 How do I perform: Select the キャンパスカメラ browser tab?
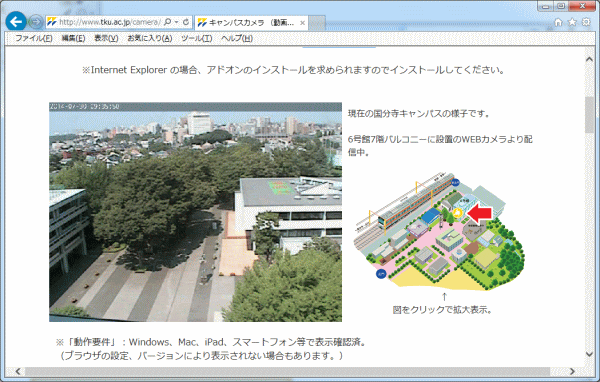pyautogui.click(x=251, y=23)
